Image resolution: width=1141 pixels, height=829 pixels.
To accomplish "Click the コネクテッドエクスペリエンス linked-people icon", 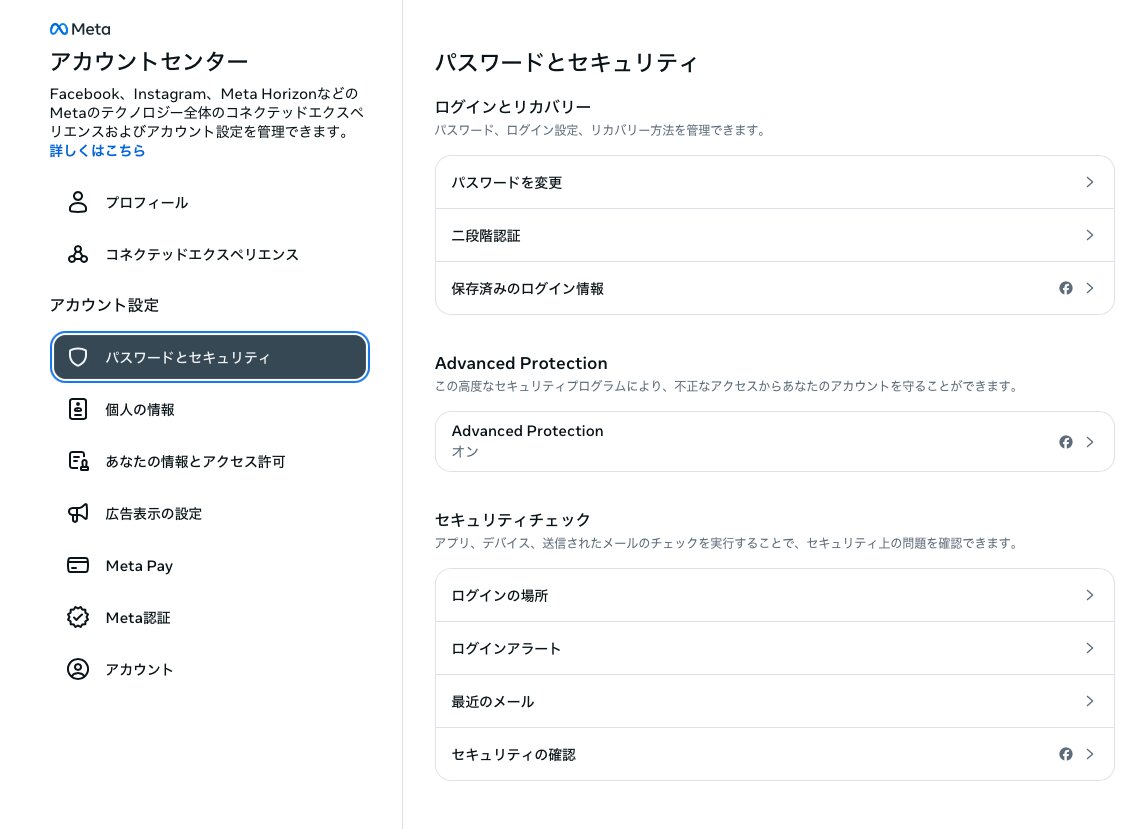I will click(x=78, y=254).
